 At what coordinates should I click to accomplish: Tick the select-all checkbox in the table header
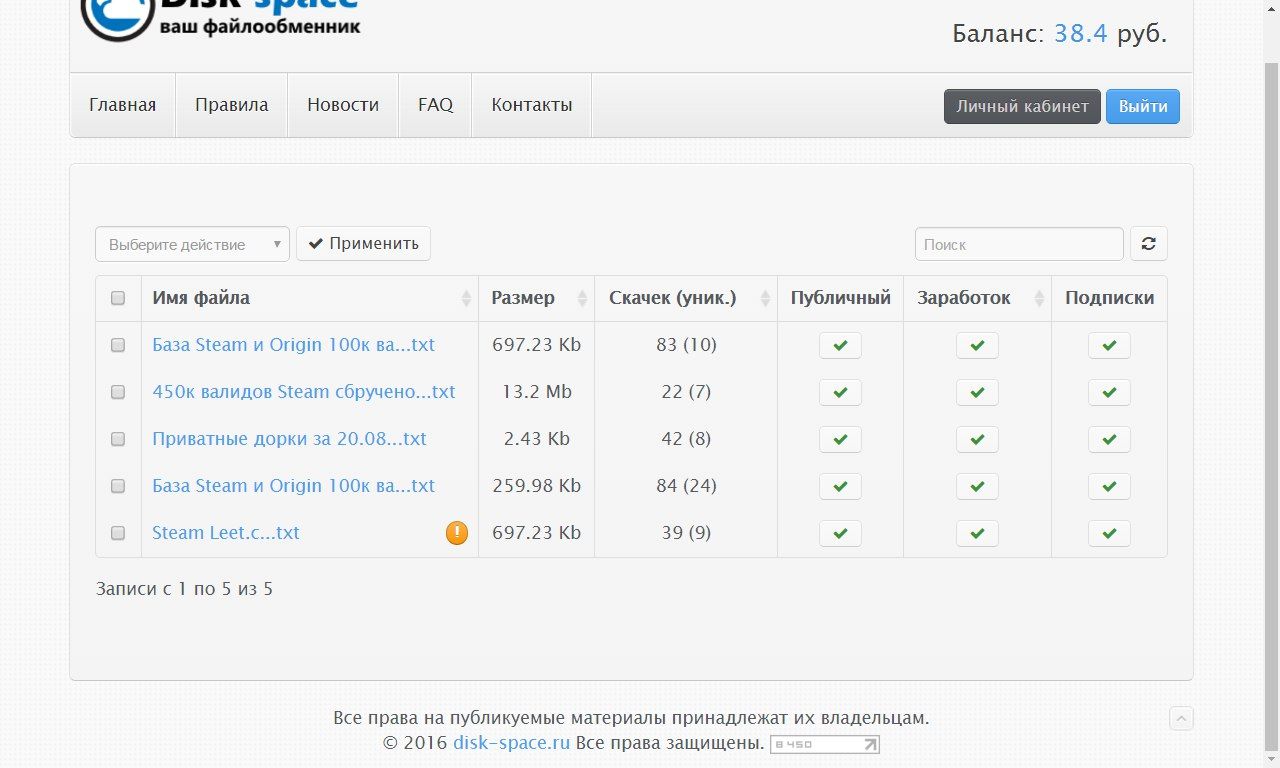118,298
